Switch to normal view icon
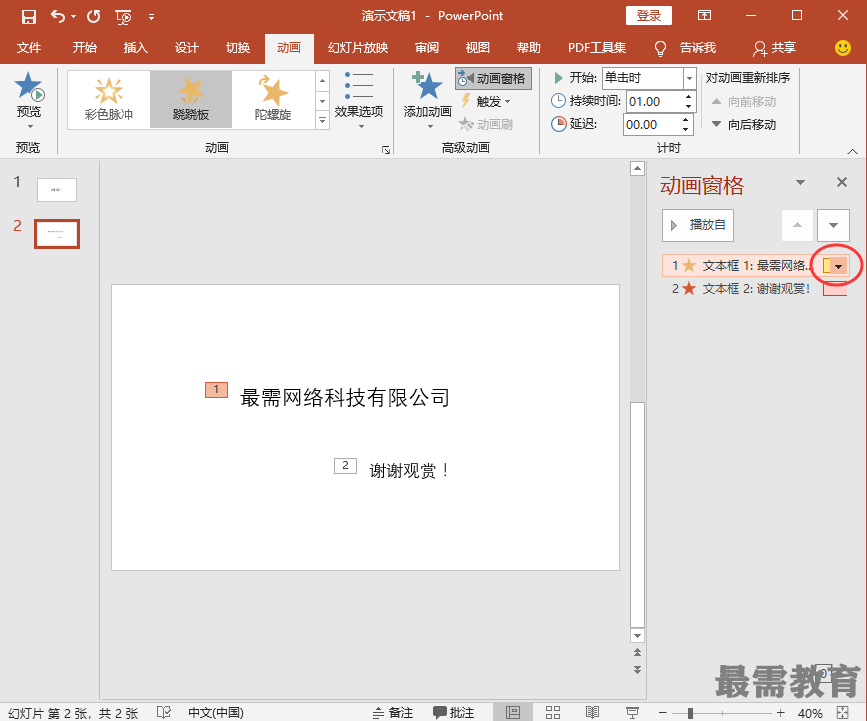The width and height of the screenshot is (867, 721). pyautogui.click(x=513, y=713)
